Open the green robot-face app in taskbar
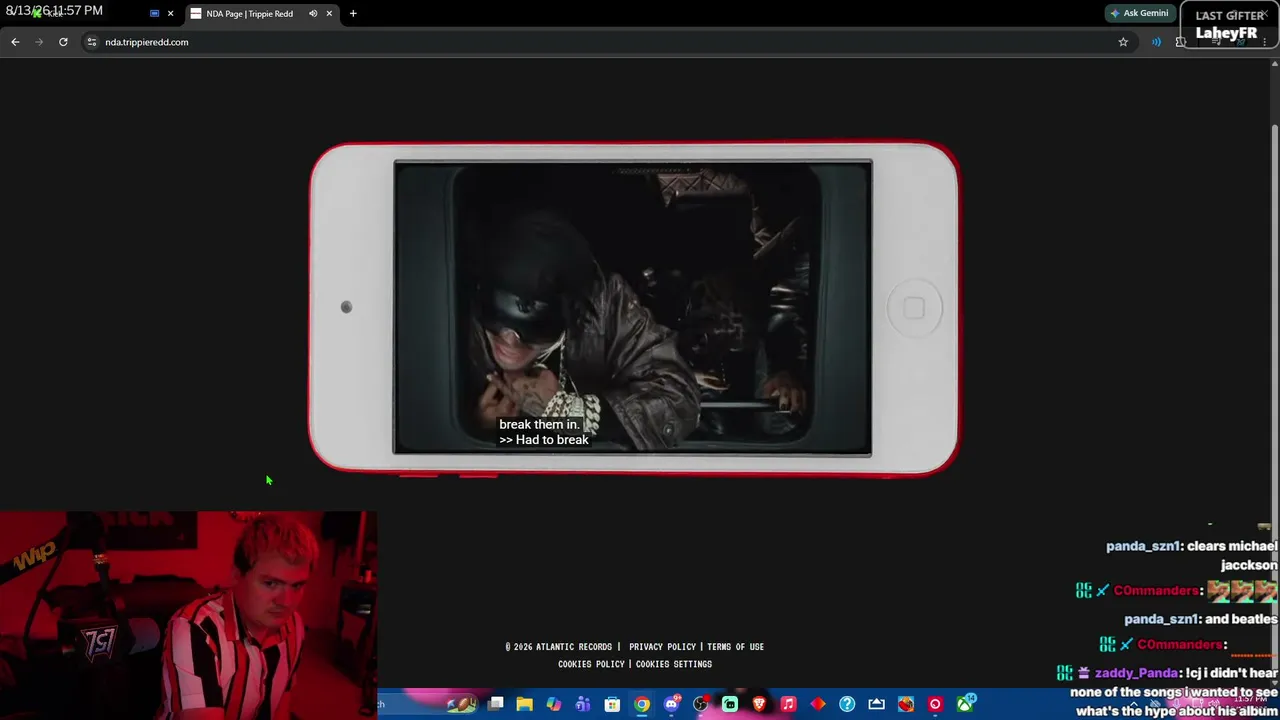 730,704
